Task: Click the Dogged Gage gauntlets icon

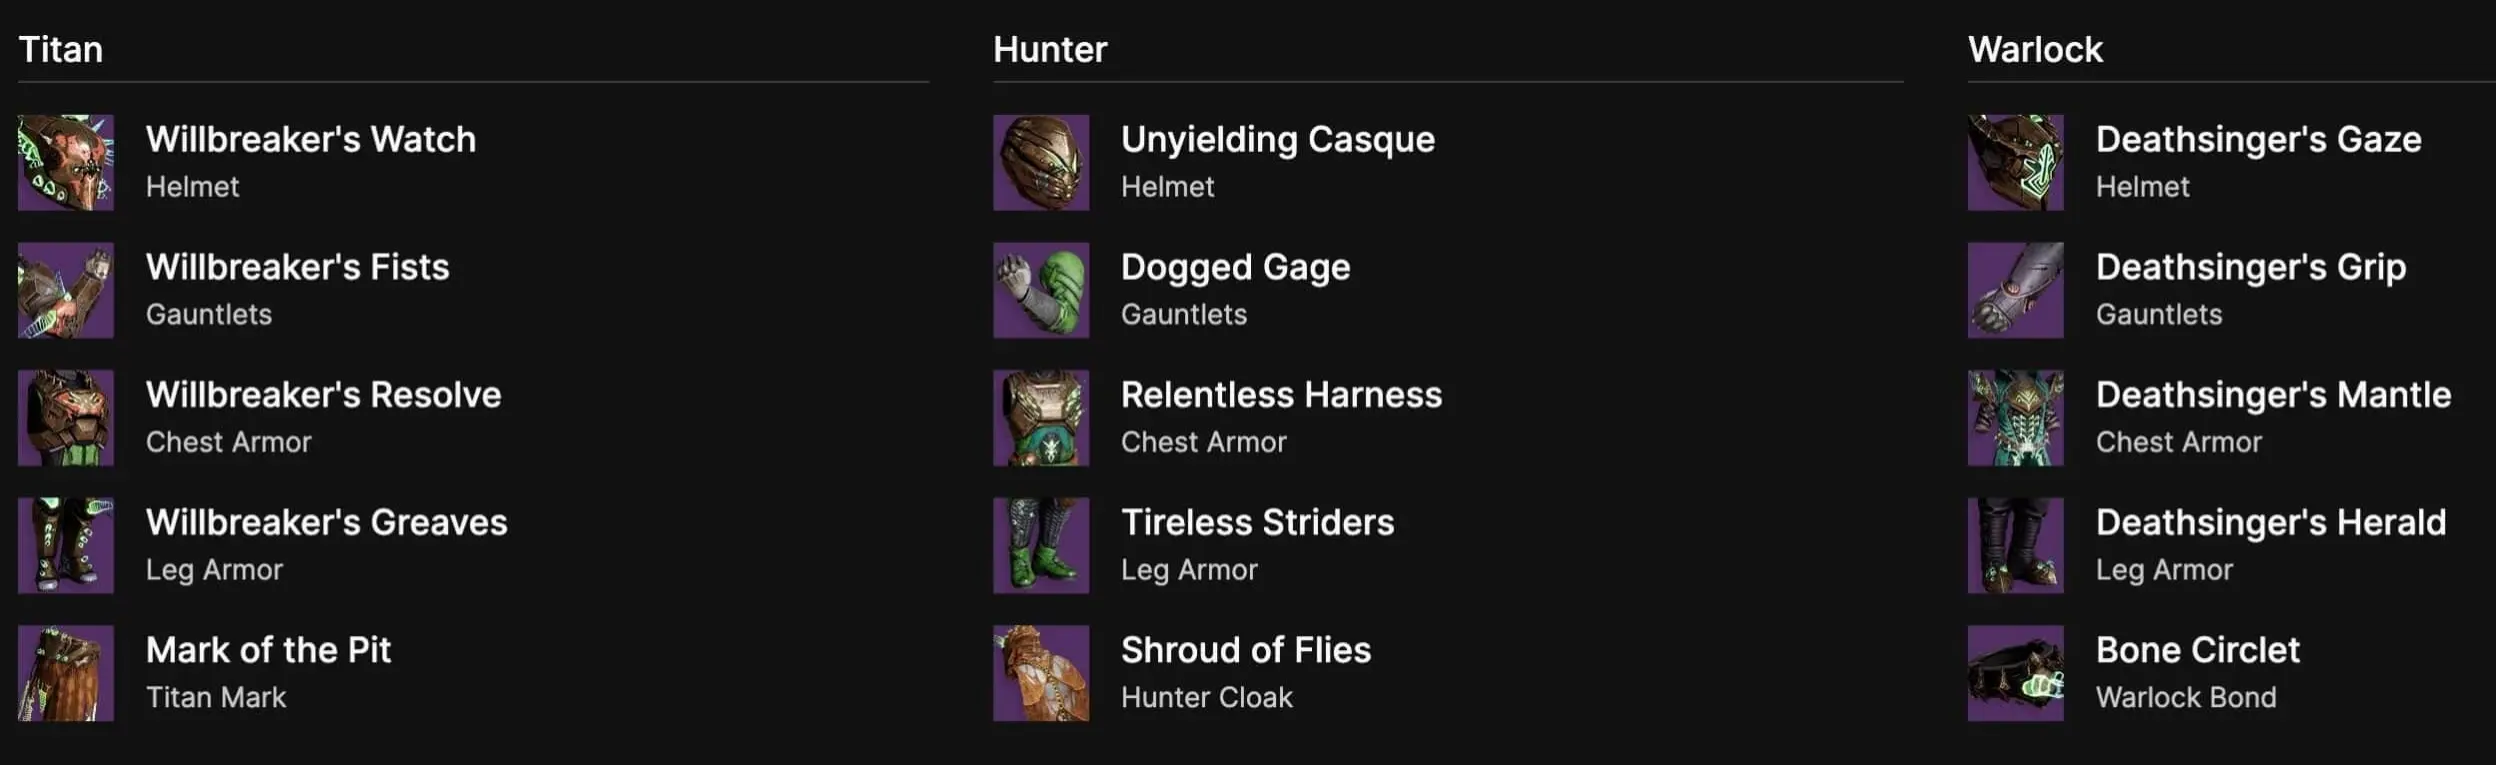Action: [x=1040, y=290]
